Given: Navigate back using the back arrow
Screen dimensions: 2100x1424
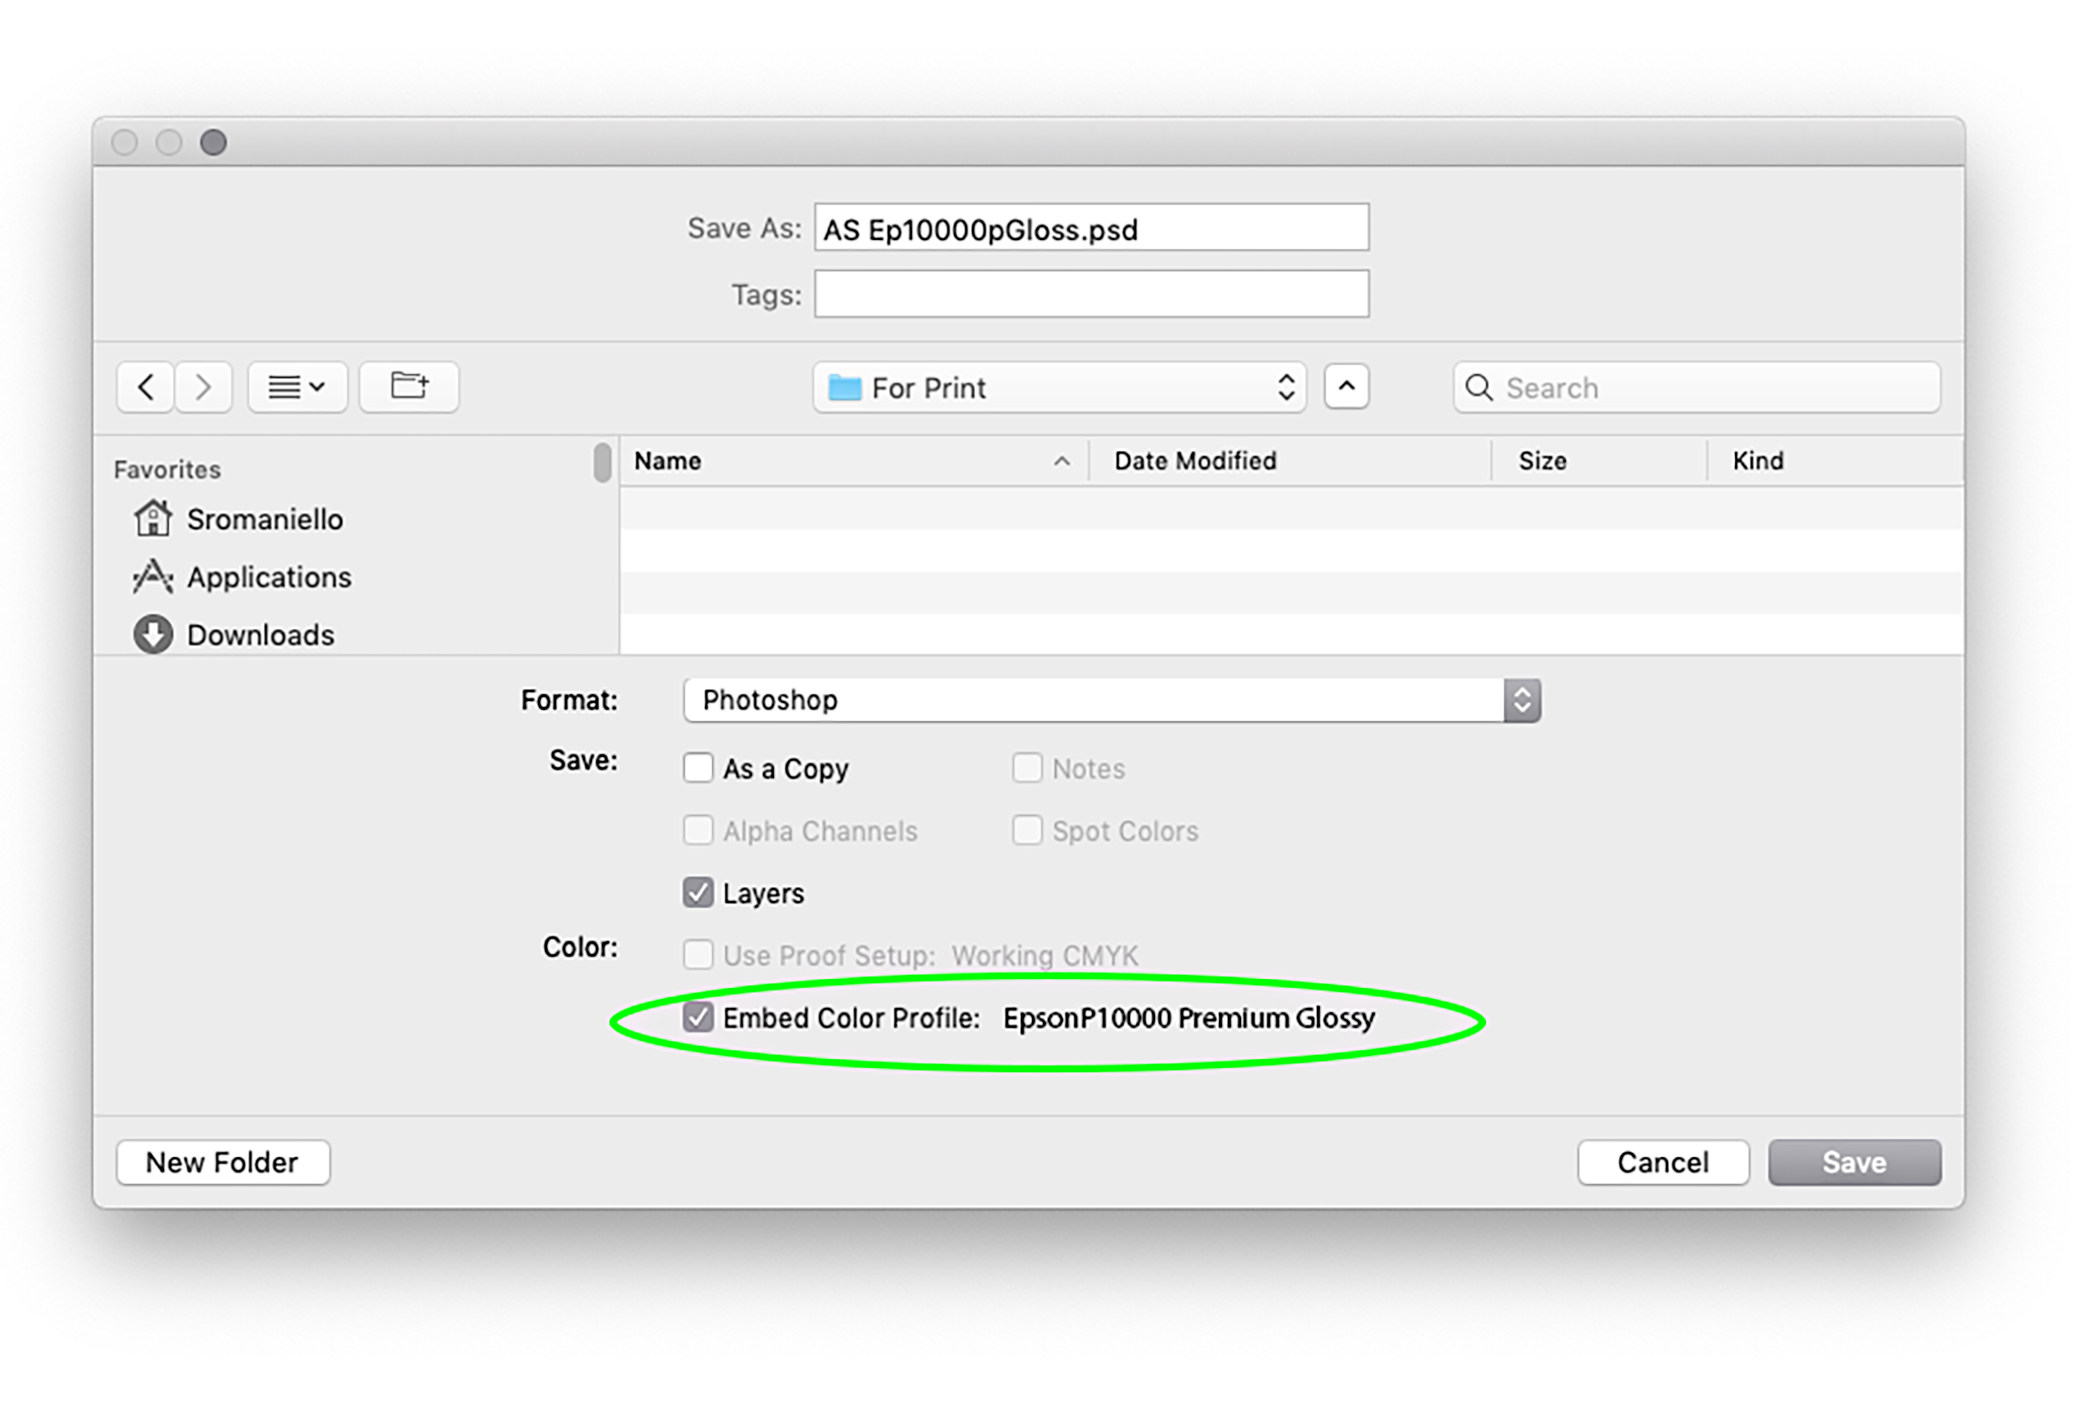Looking at the screenshot, I should [144, 387].
